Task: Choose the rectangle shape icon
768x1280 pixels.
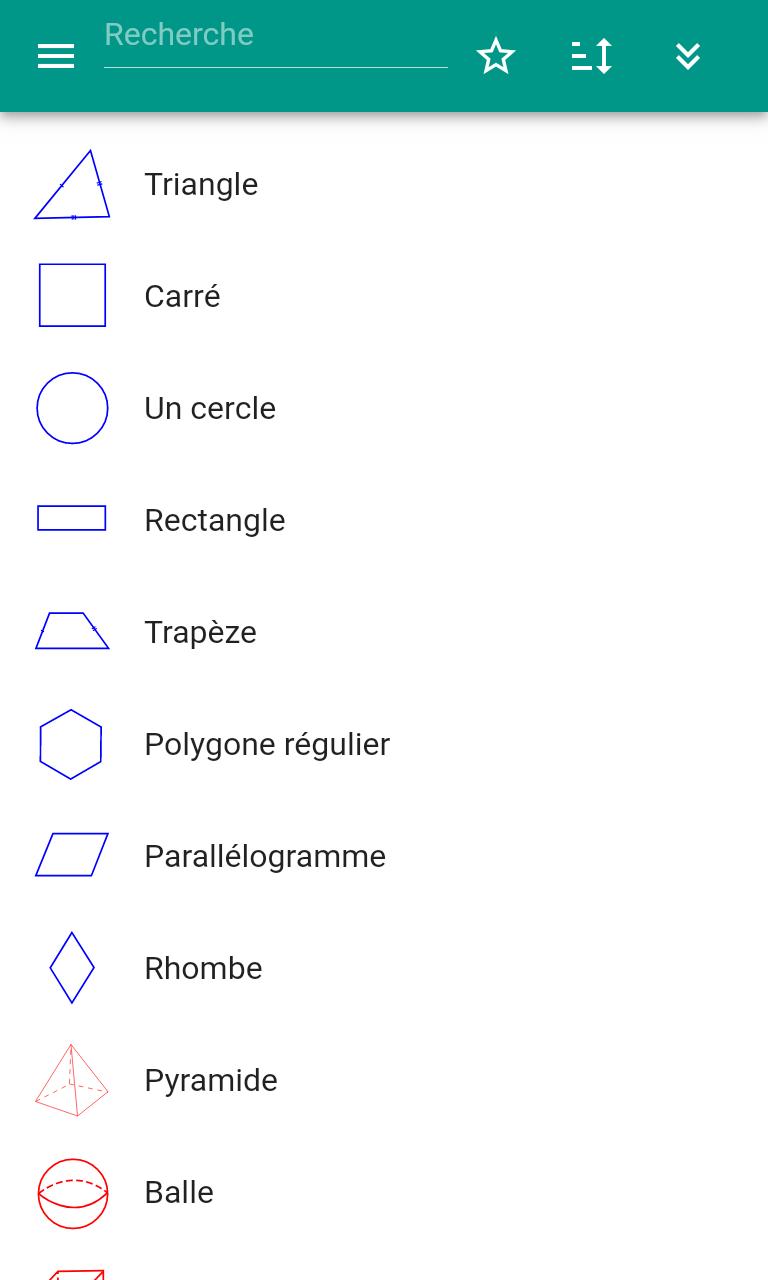Action: [72, 518]
